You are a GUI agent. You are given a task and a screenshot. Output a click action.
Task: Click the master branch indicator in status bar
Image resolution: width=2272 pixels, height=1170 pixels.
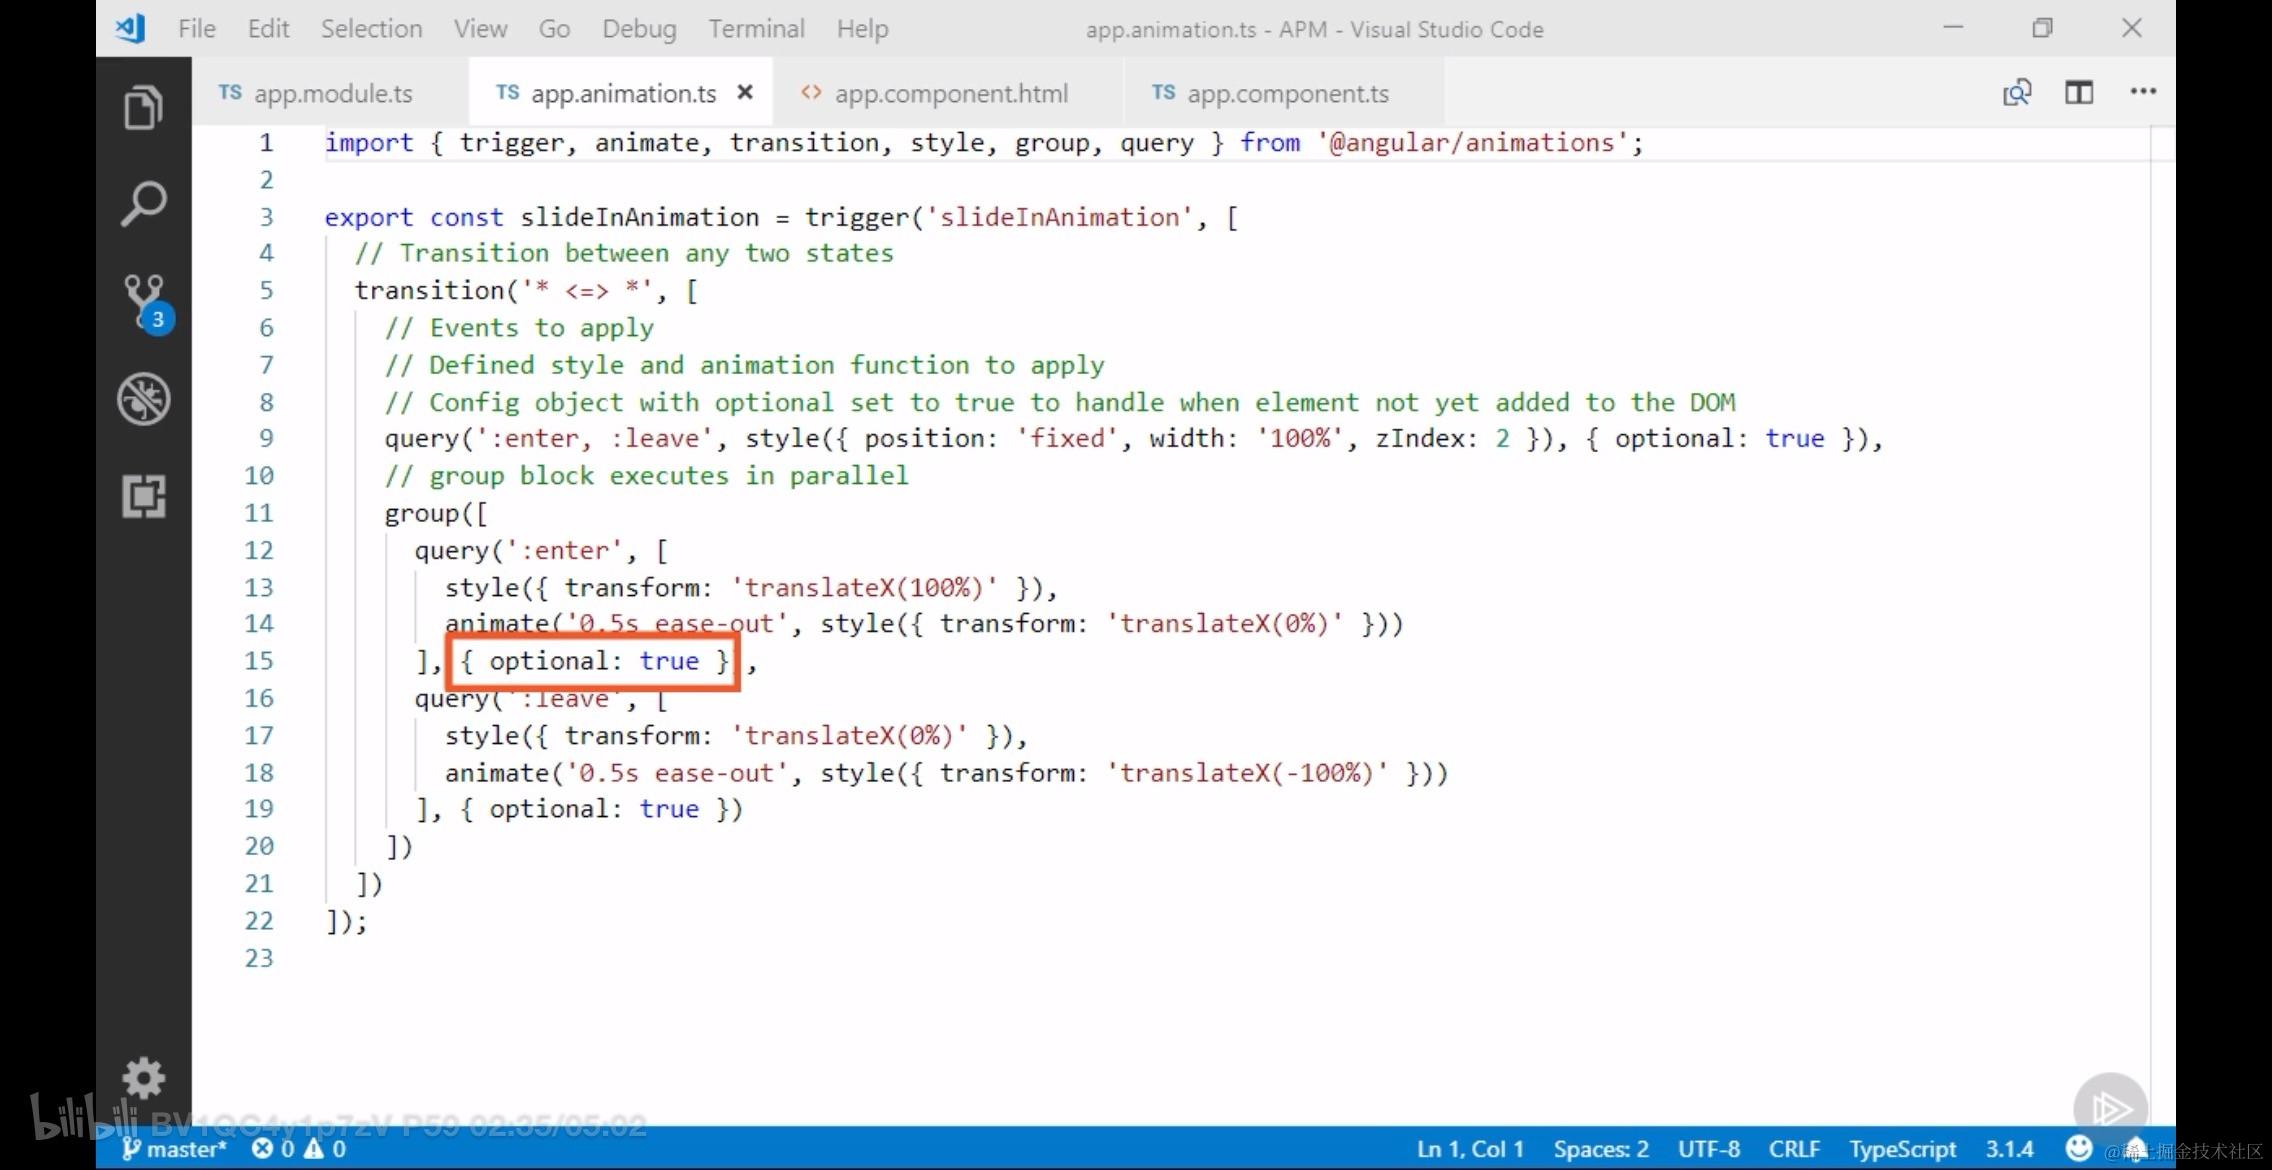176,1149
